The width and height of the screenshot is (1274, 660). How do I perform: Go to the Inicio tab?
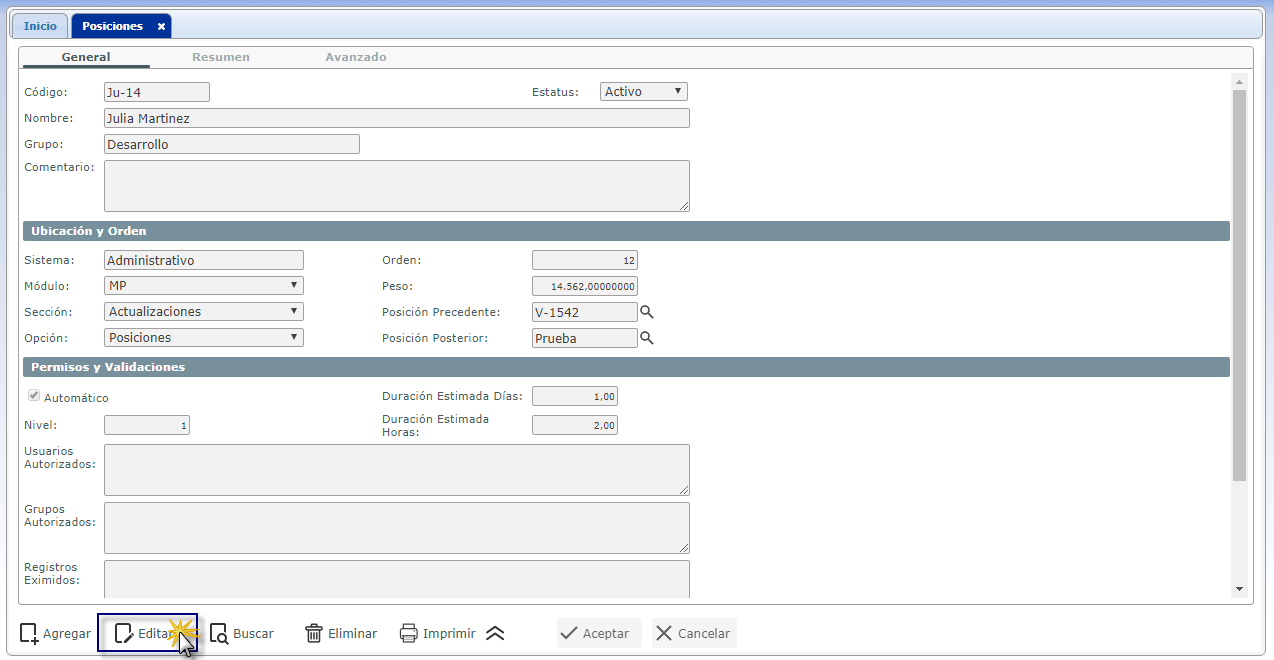[40, 26]
